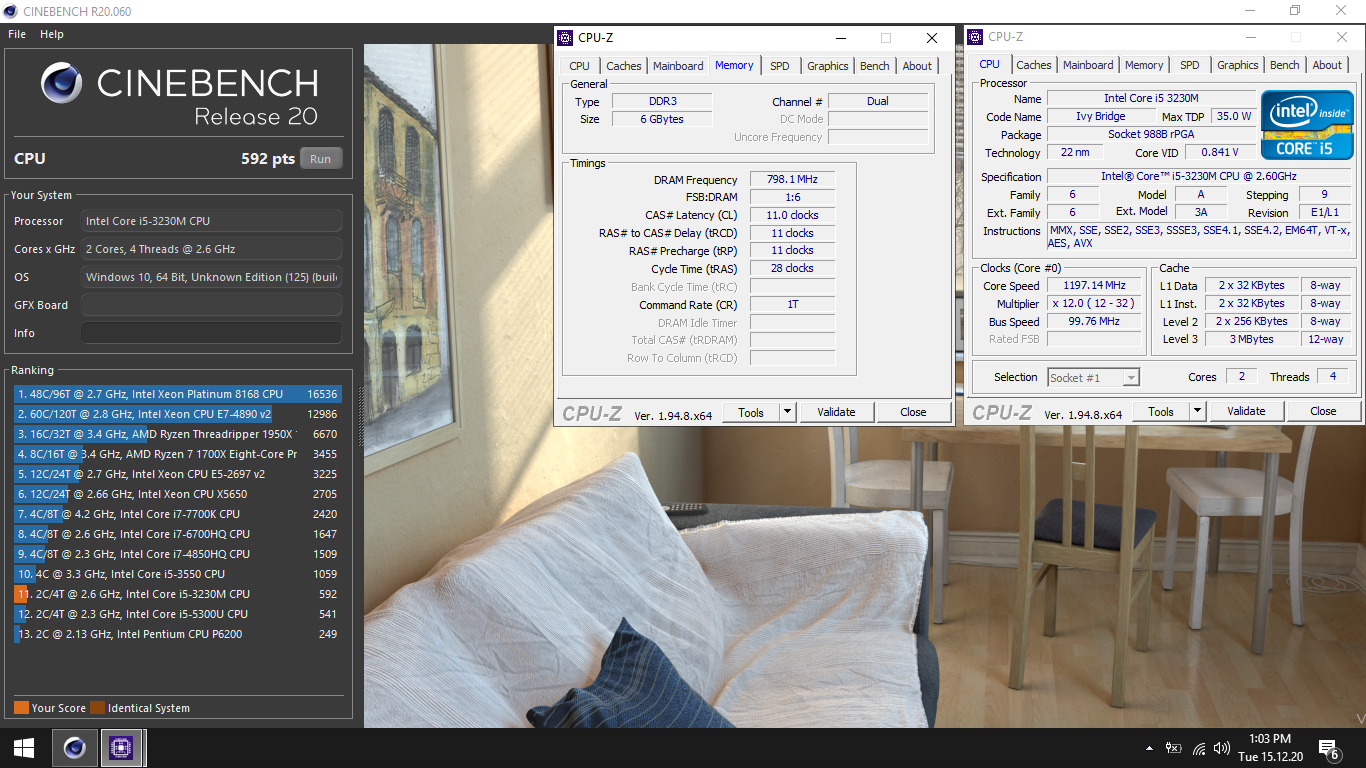Switch to Mainboard tab in Memory CPU-Z window

pos(678,66)
